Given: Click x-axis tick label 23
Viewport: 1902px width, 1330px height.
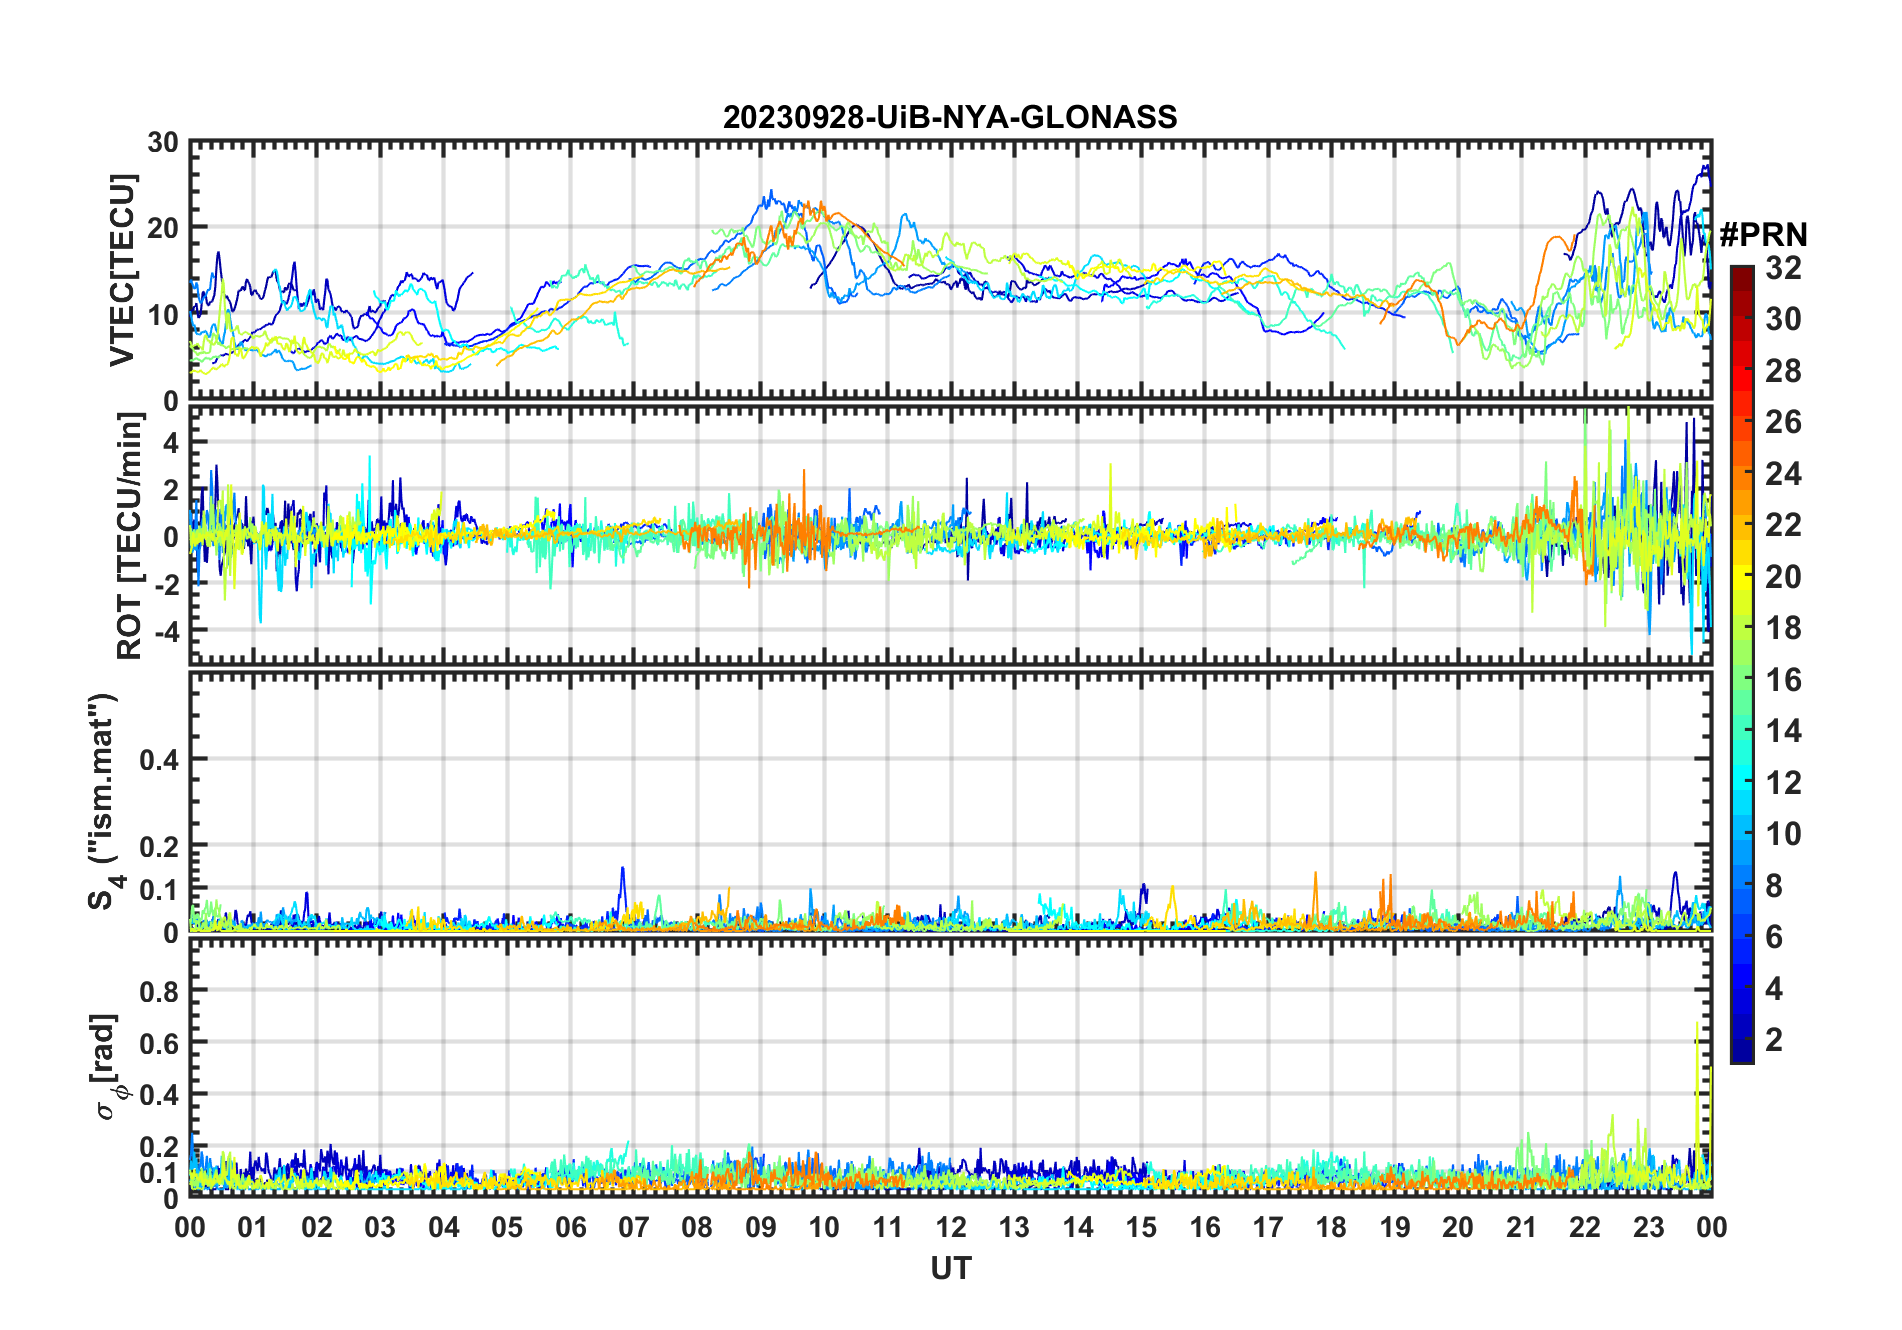Looking at the screenshot, I should click(x=1648, y=1227).
